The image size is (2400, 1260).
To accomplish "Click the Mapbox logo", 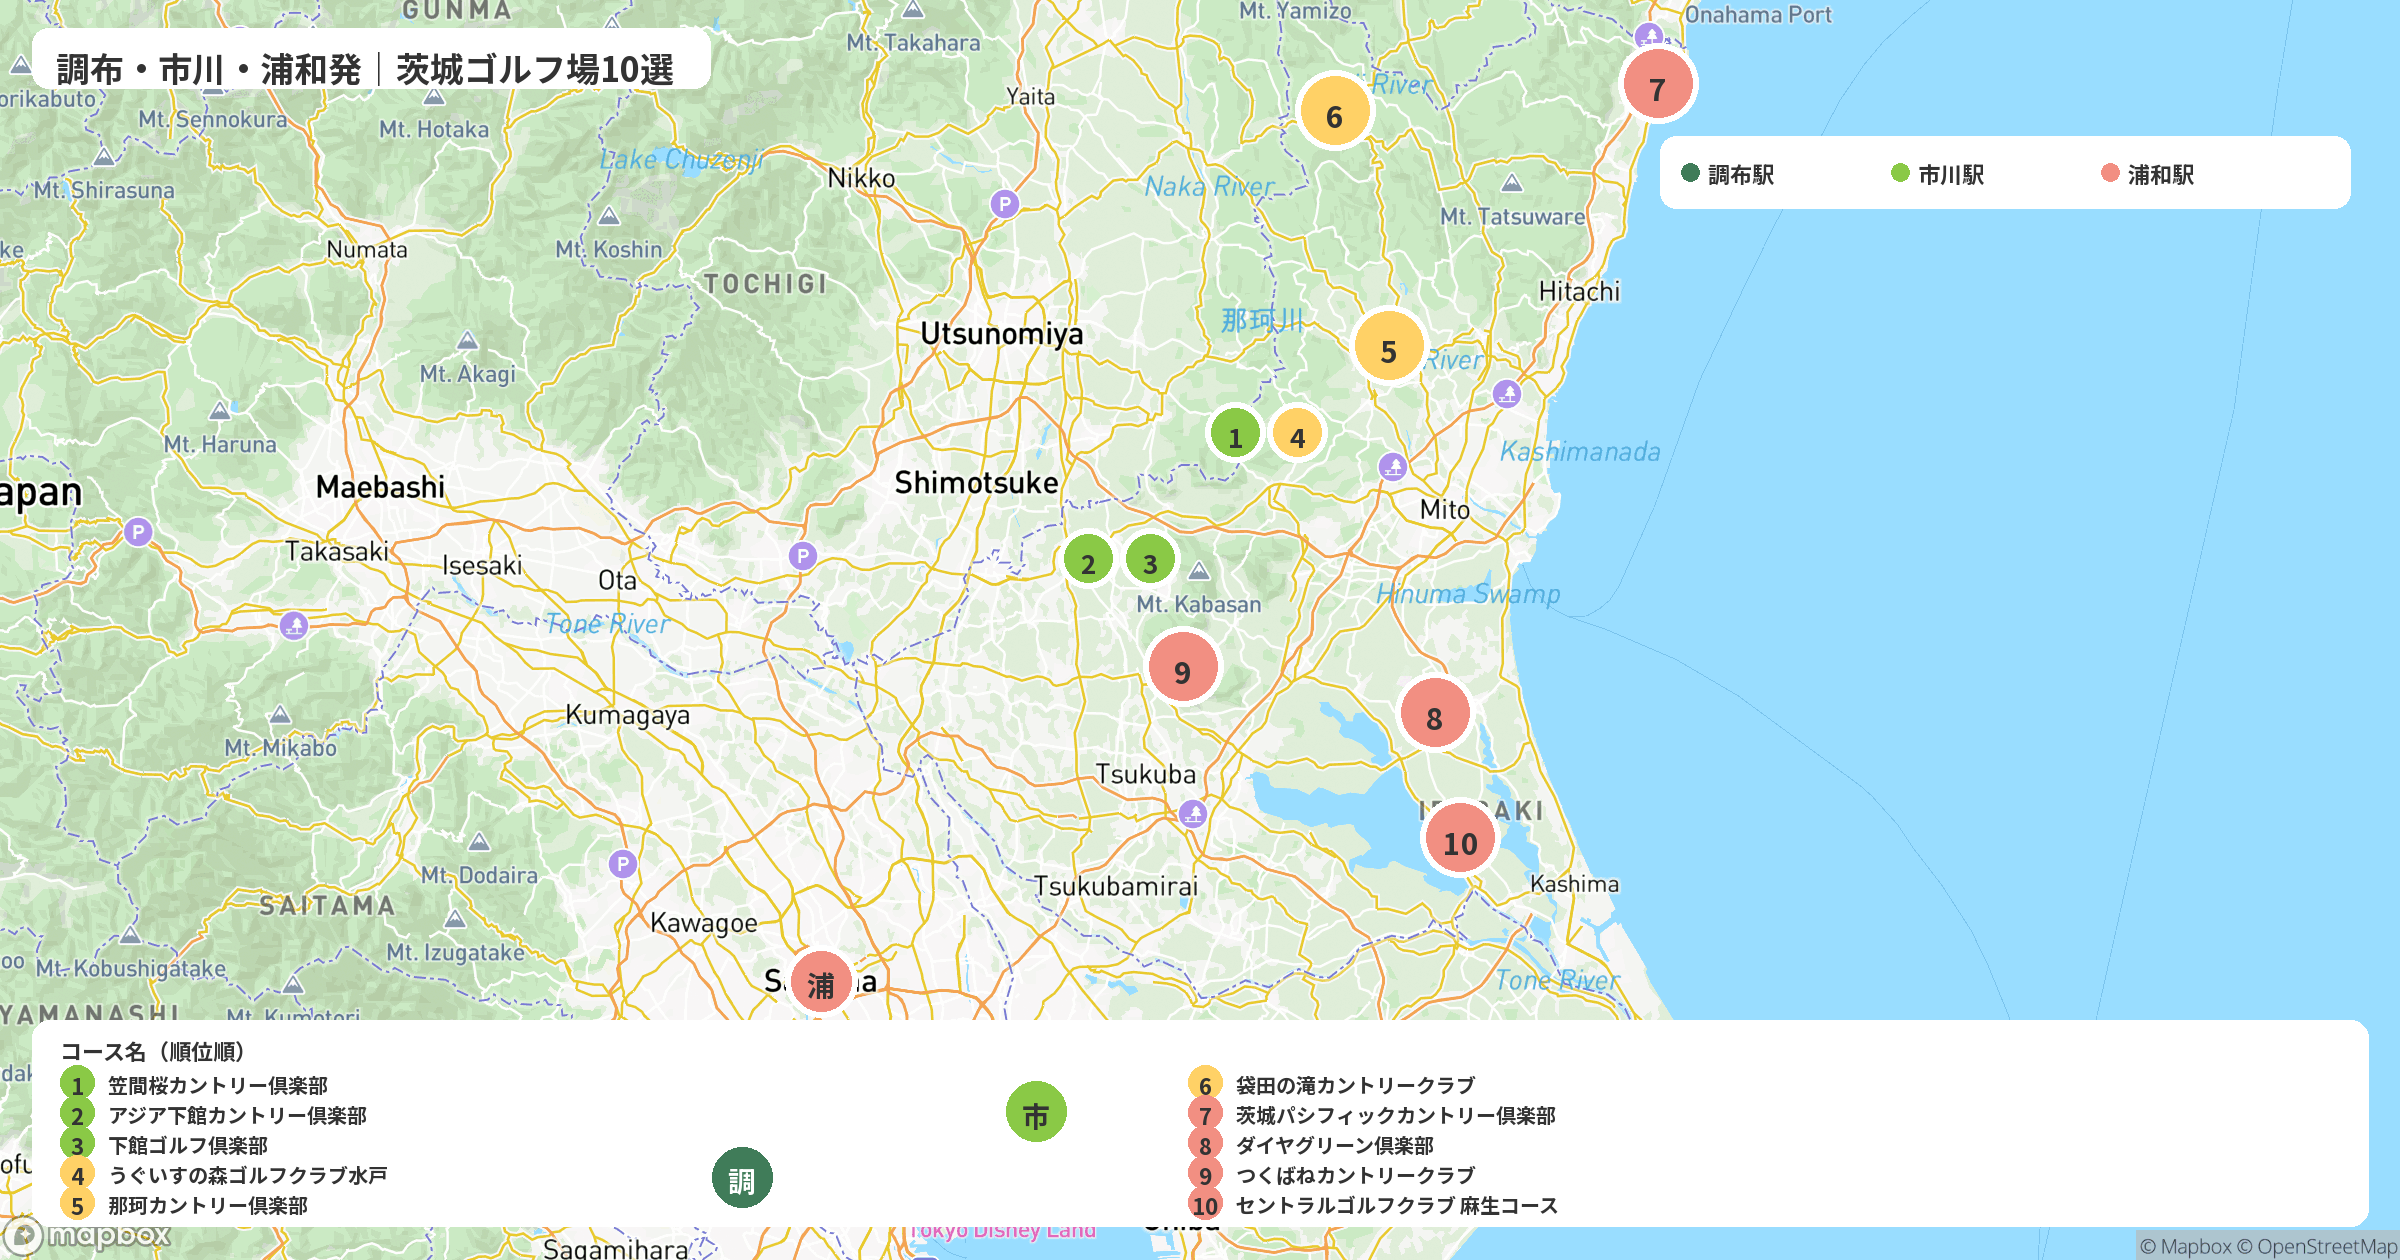I will click(x=88, y=1236).
